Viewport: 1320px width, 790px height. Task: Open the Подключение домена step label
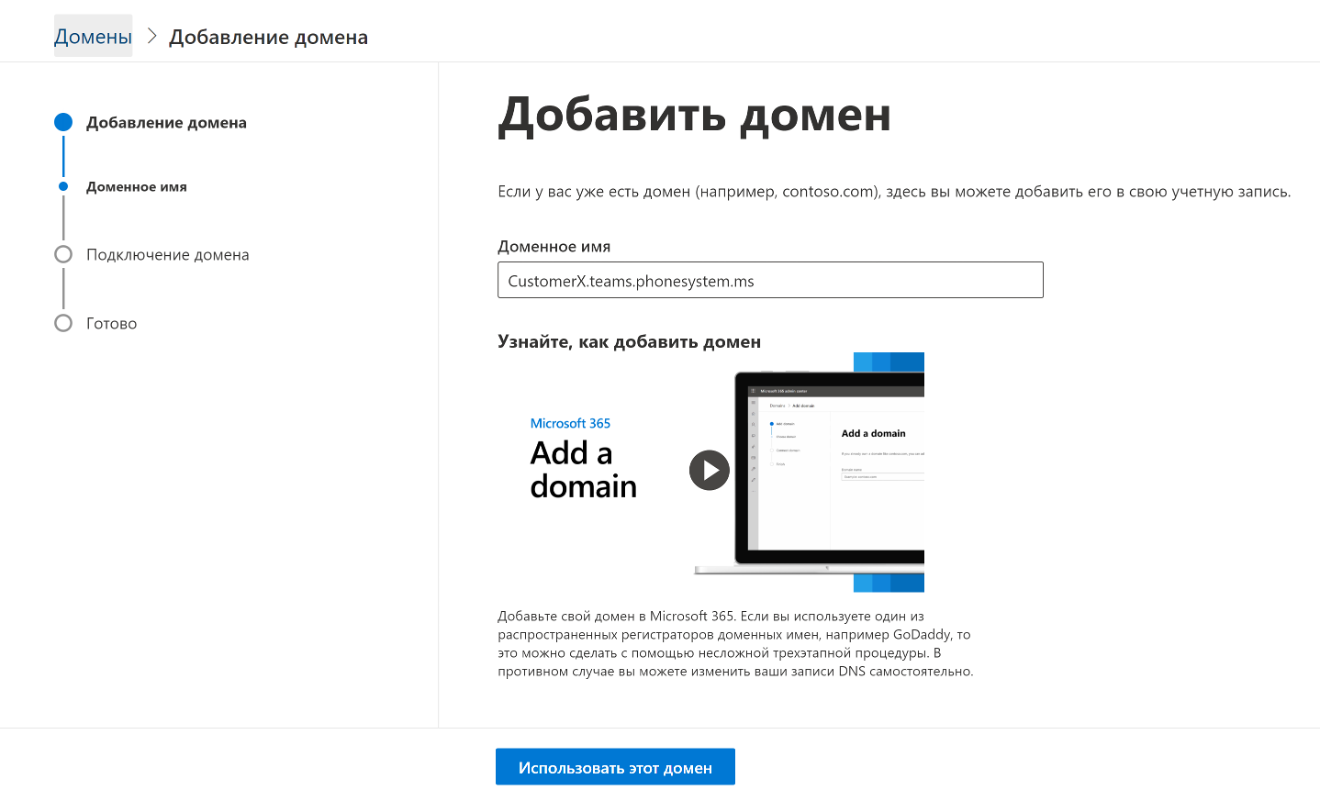coord(167,255)
